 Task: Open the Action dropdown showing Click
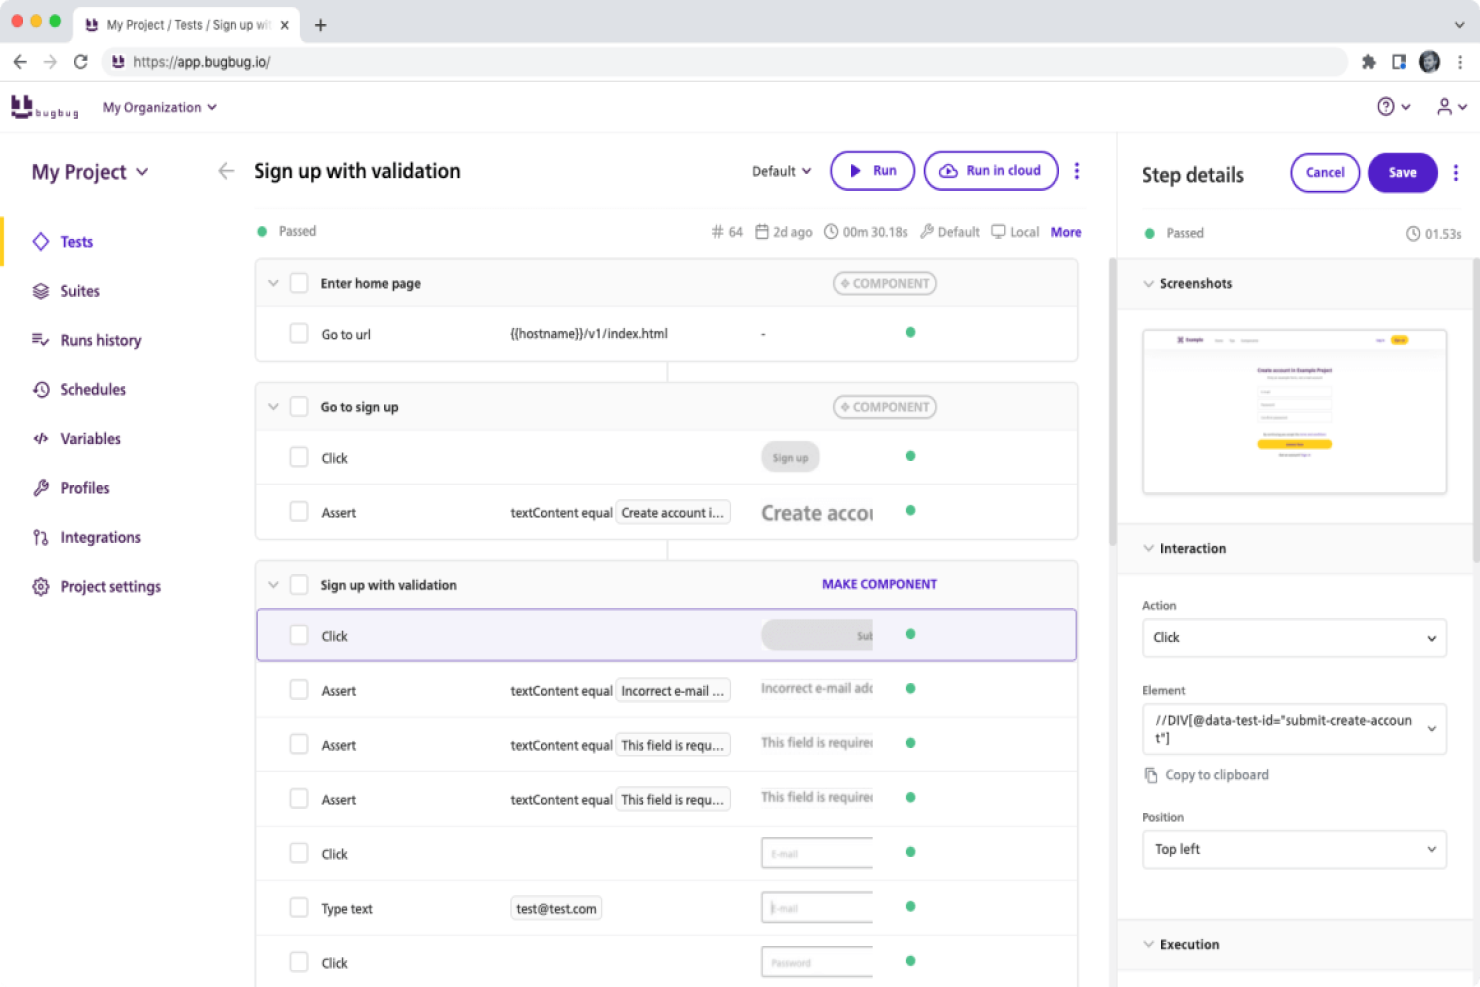tap(1294, 637)
